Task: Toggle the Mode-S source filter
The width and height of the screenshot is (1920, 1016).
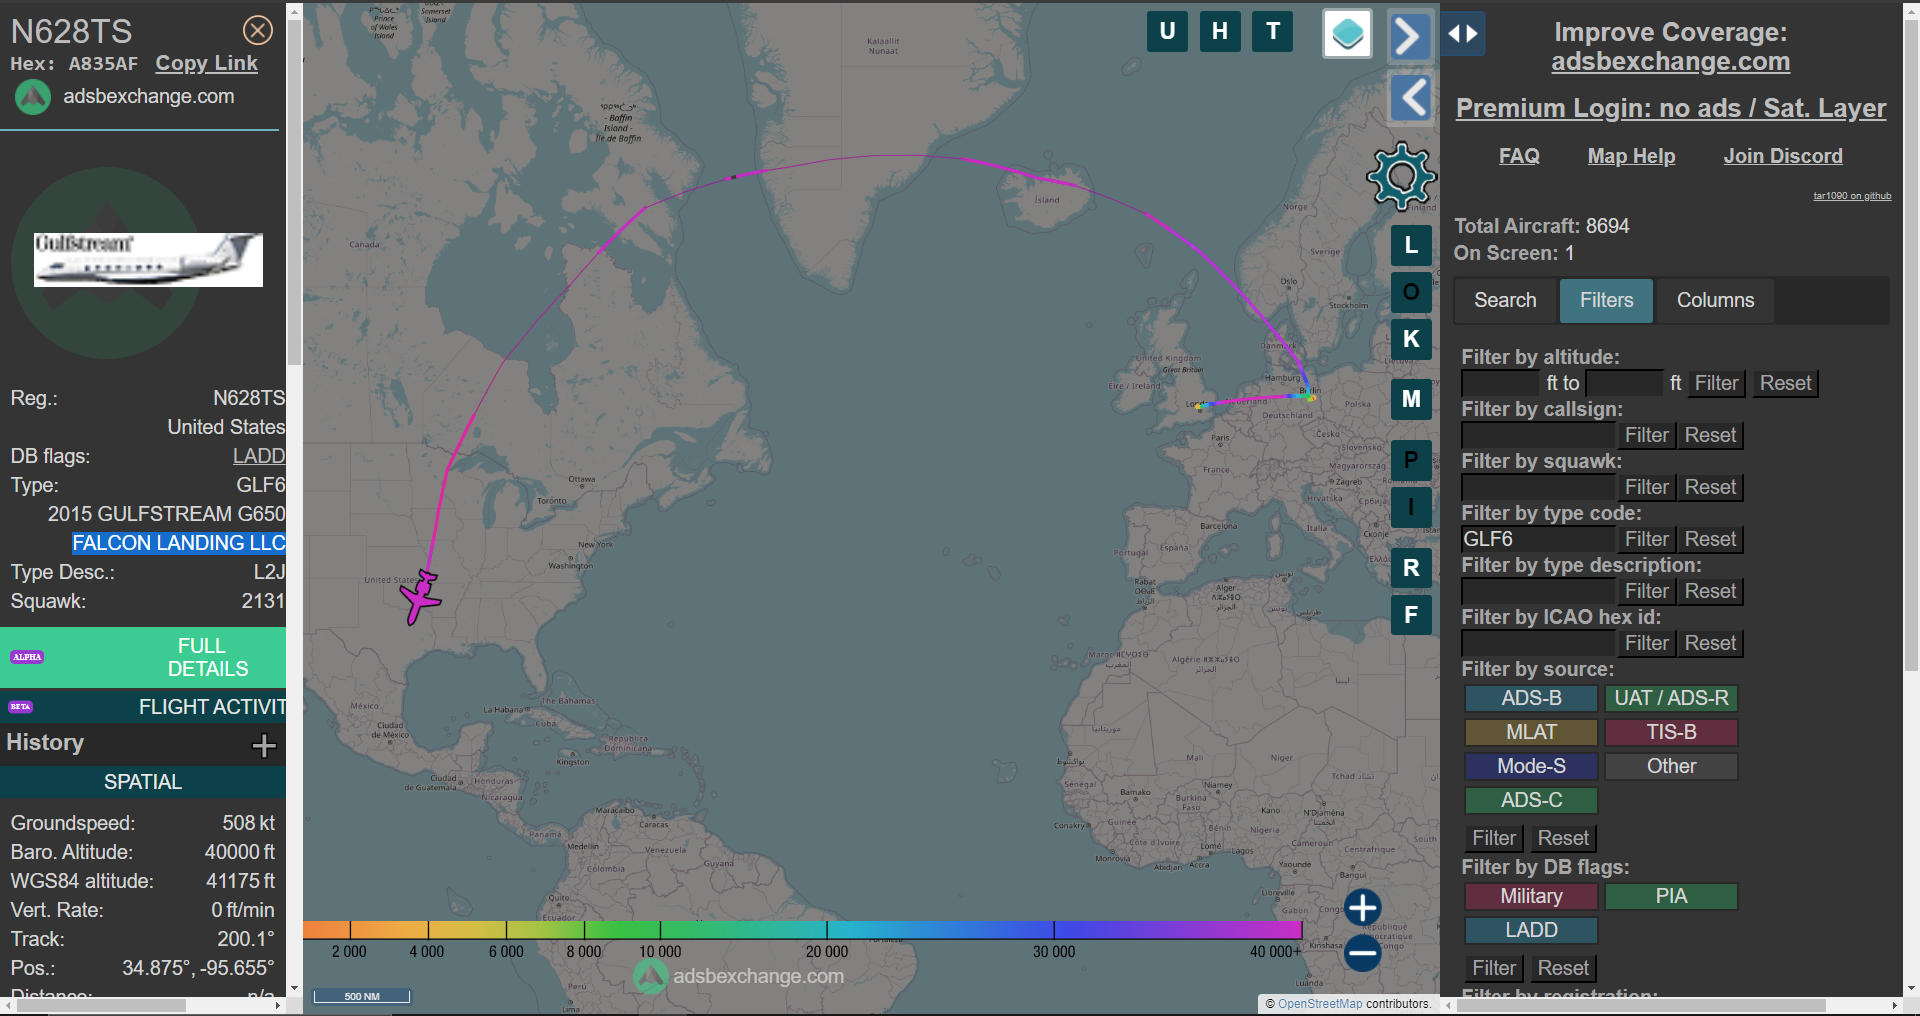Action: coord(1531,766)
